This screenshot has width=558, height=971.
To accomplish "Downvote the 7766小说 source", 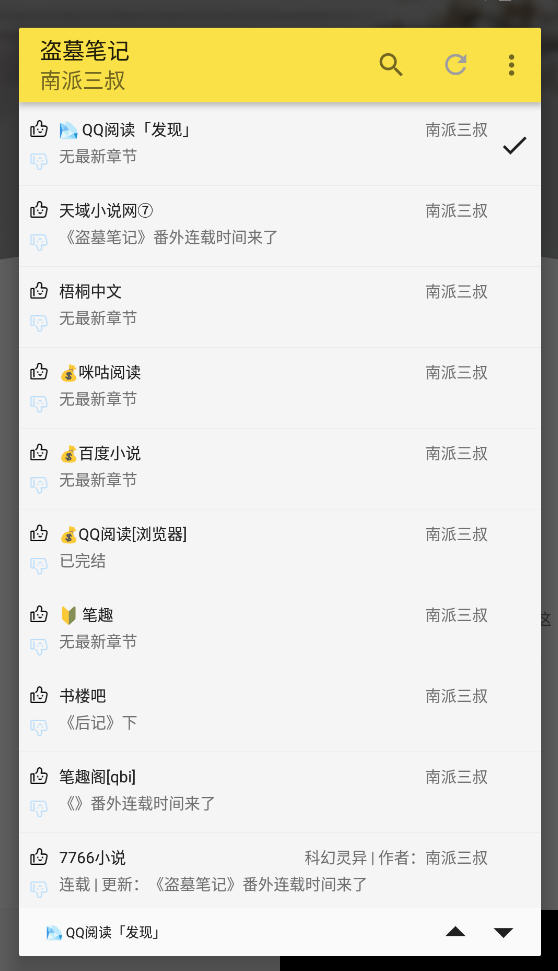I will (38, 889).
